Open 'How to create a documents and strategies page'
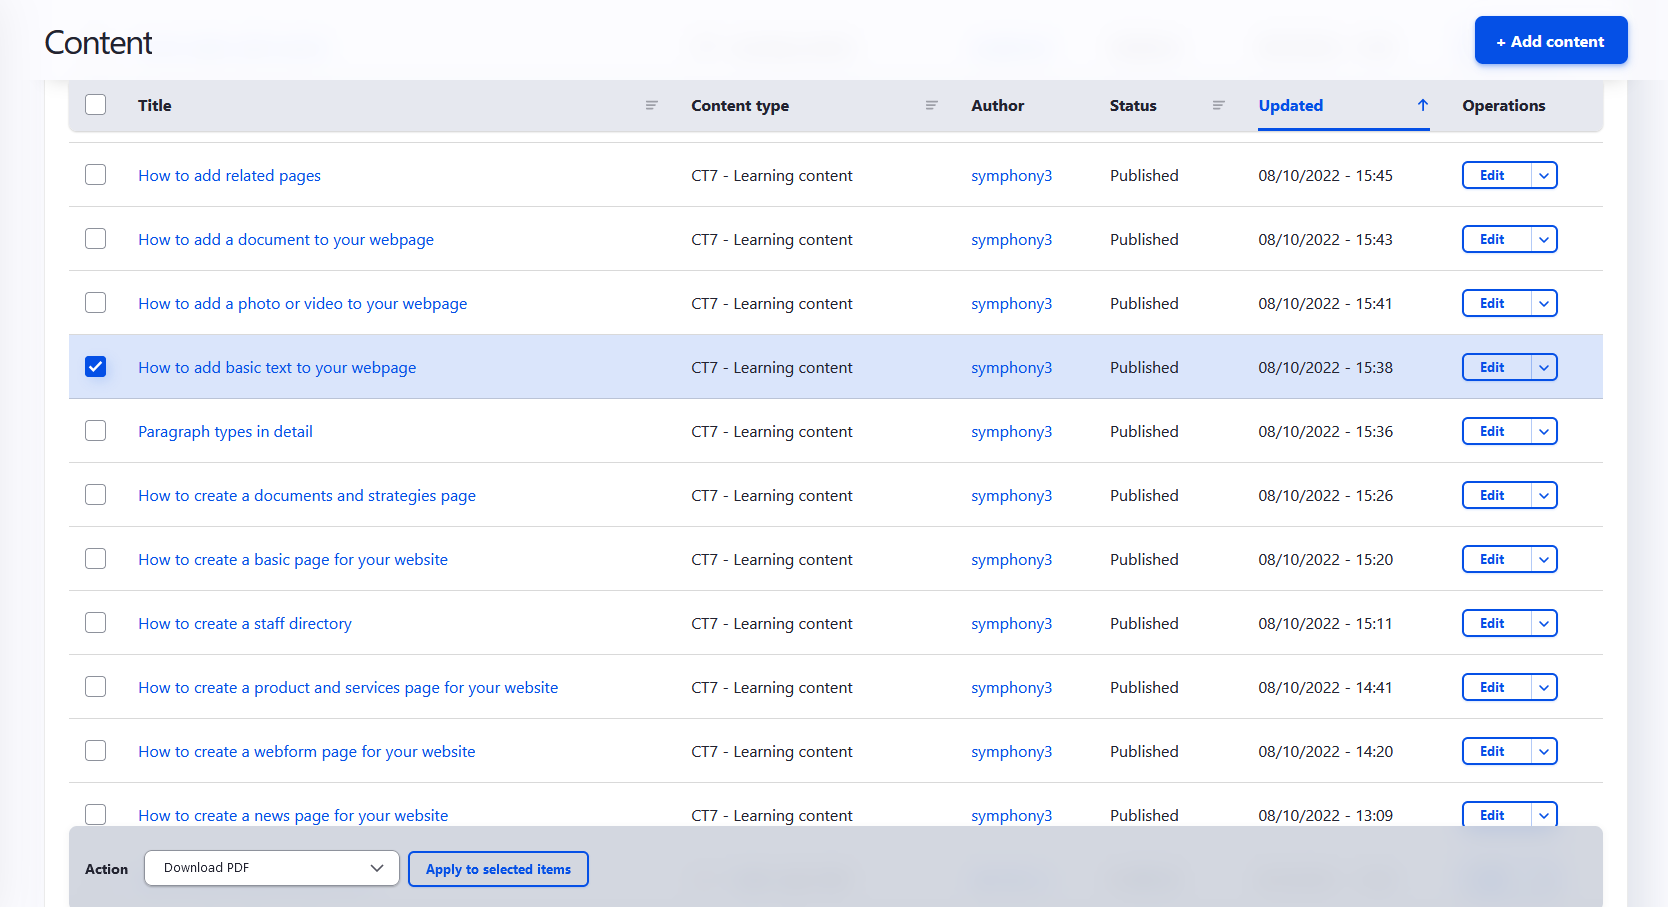The image size is (1668, 907). click(x=307, y=496)
